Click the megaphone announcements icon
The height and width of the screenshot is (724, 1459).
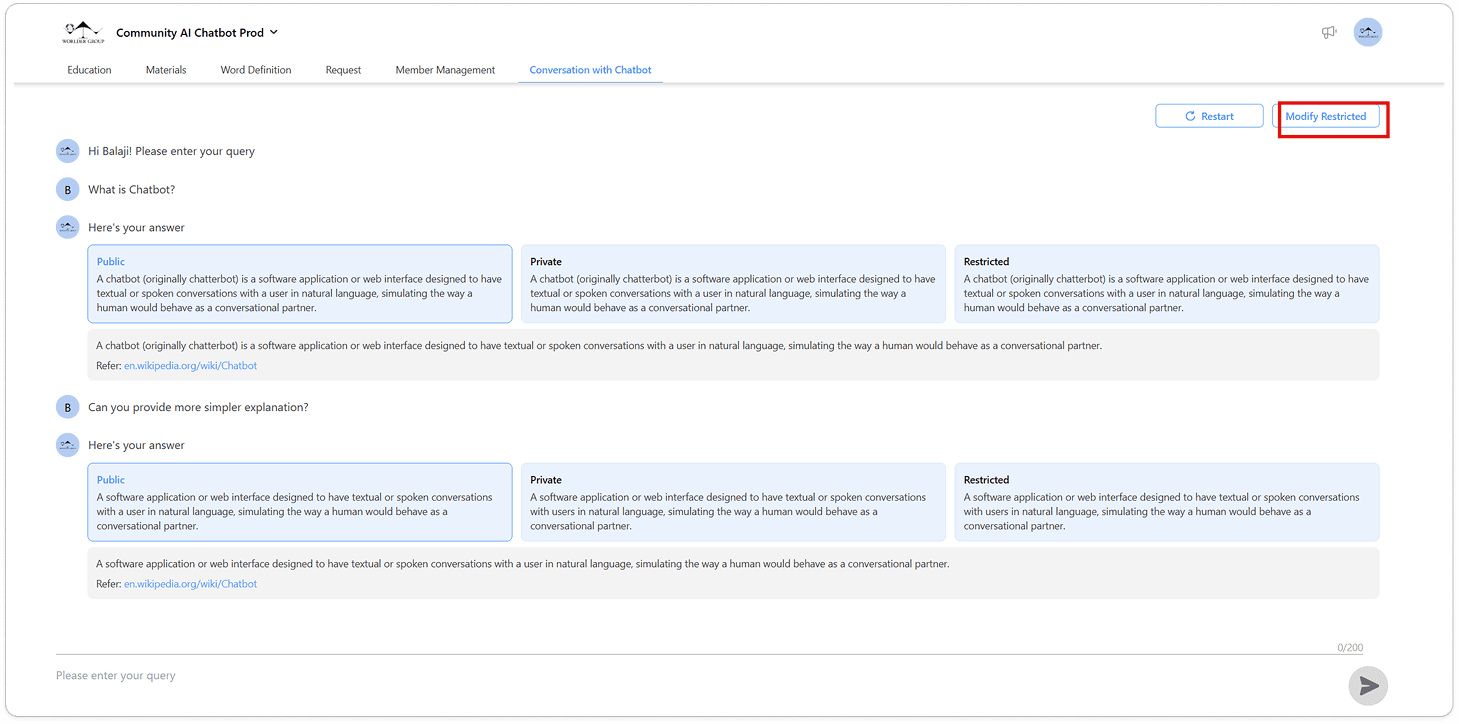[1329, 33]
